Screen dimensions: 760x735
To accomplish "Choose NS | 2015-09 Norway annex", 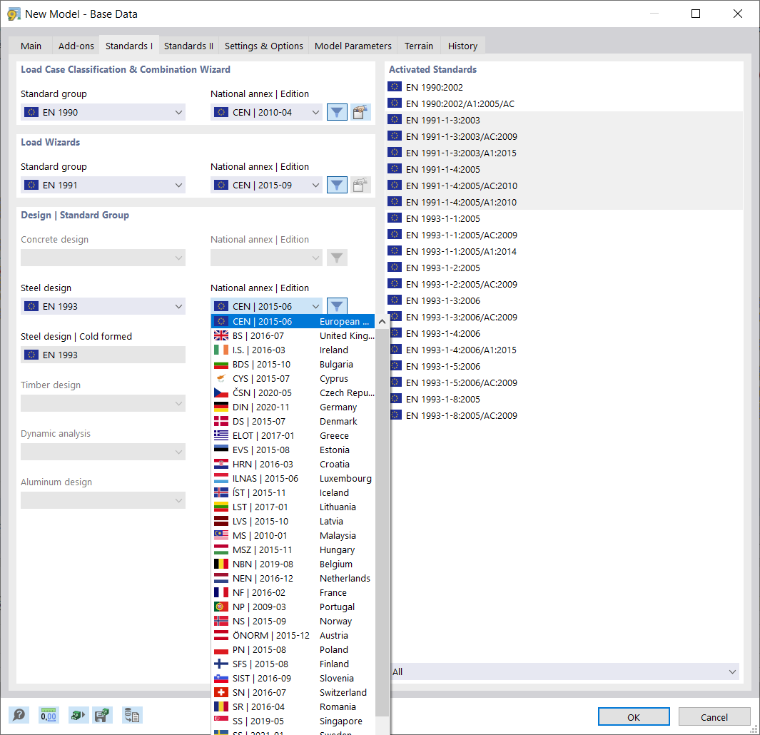I will (x=293, y=621).
